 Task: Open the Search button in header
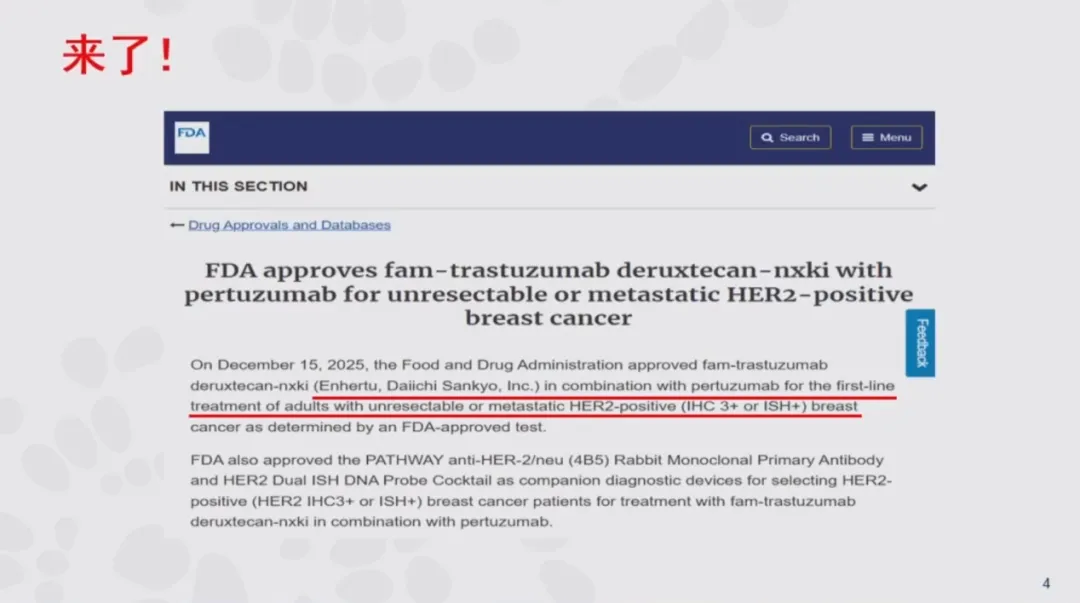(790, 137)
